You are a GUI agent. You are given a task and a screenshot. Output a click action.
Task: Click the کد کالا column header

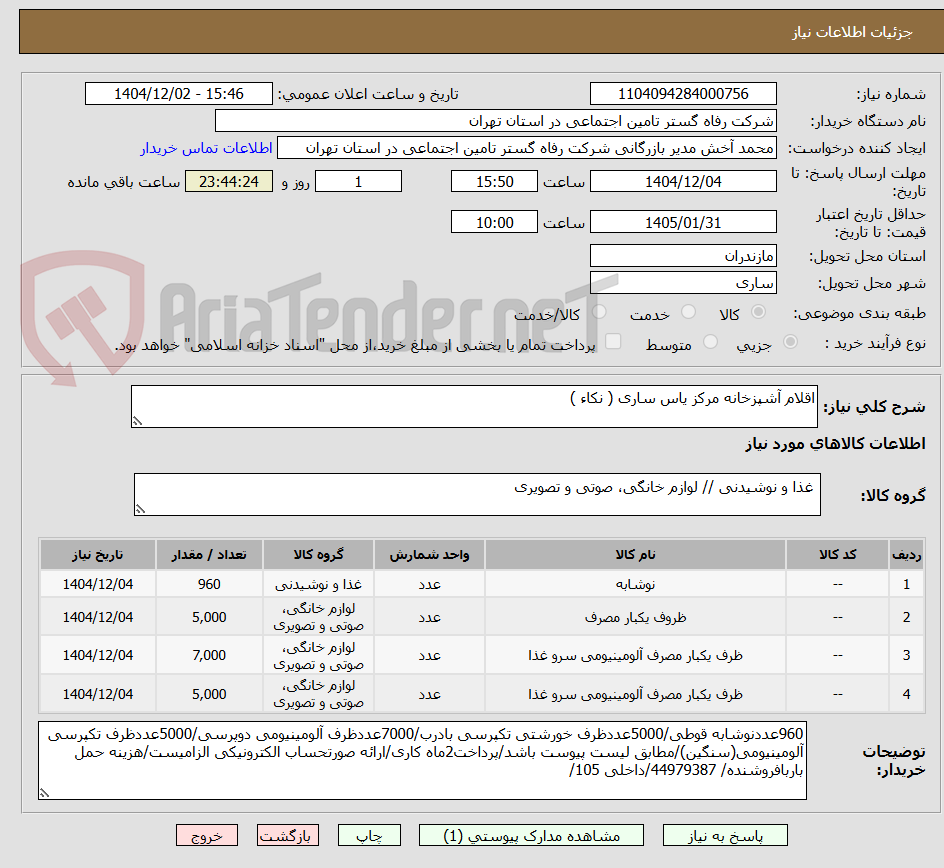pos(837,554)
